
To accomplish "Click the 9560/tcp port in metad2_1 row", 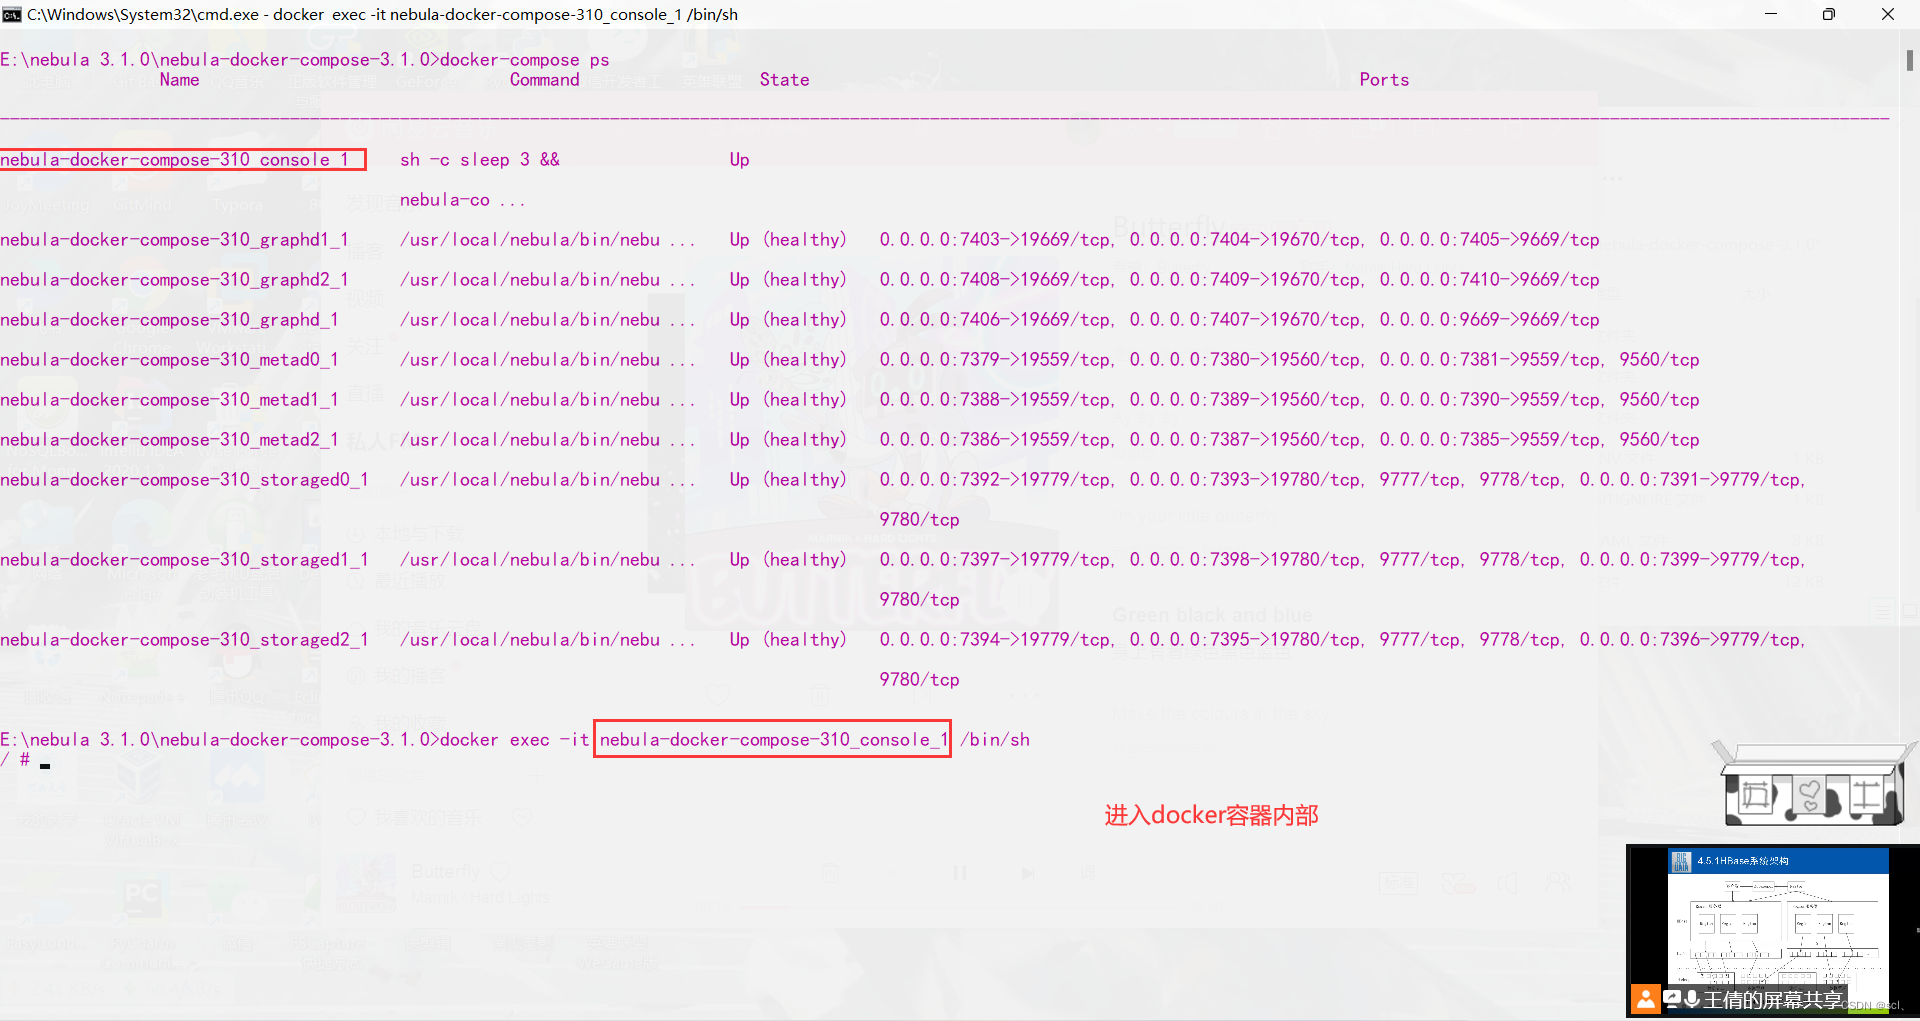I will point(1659,439).
